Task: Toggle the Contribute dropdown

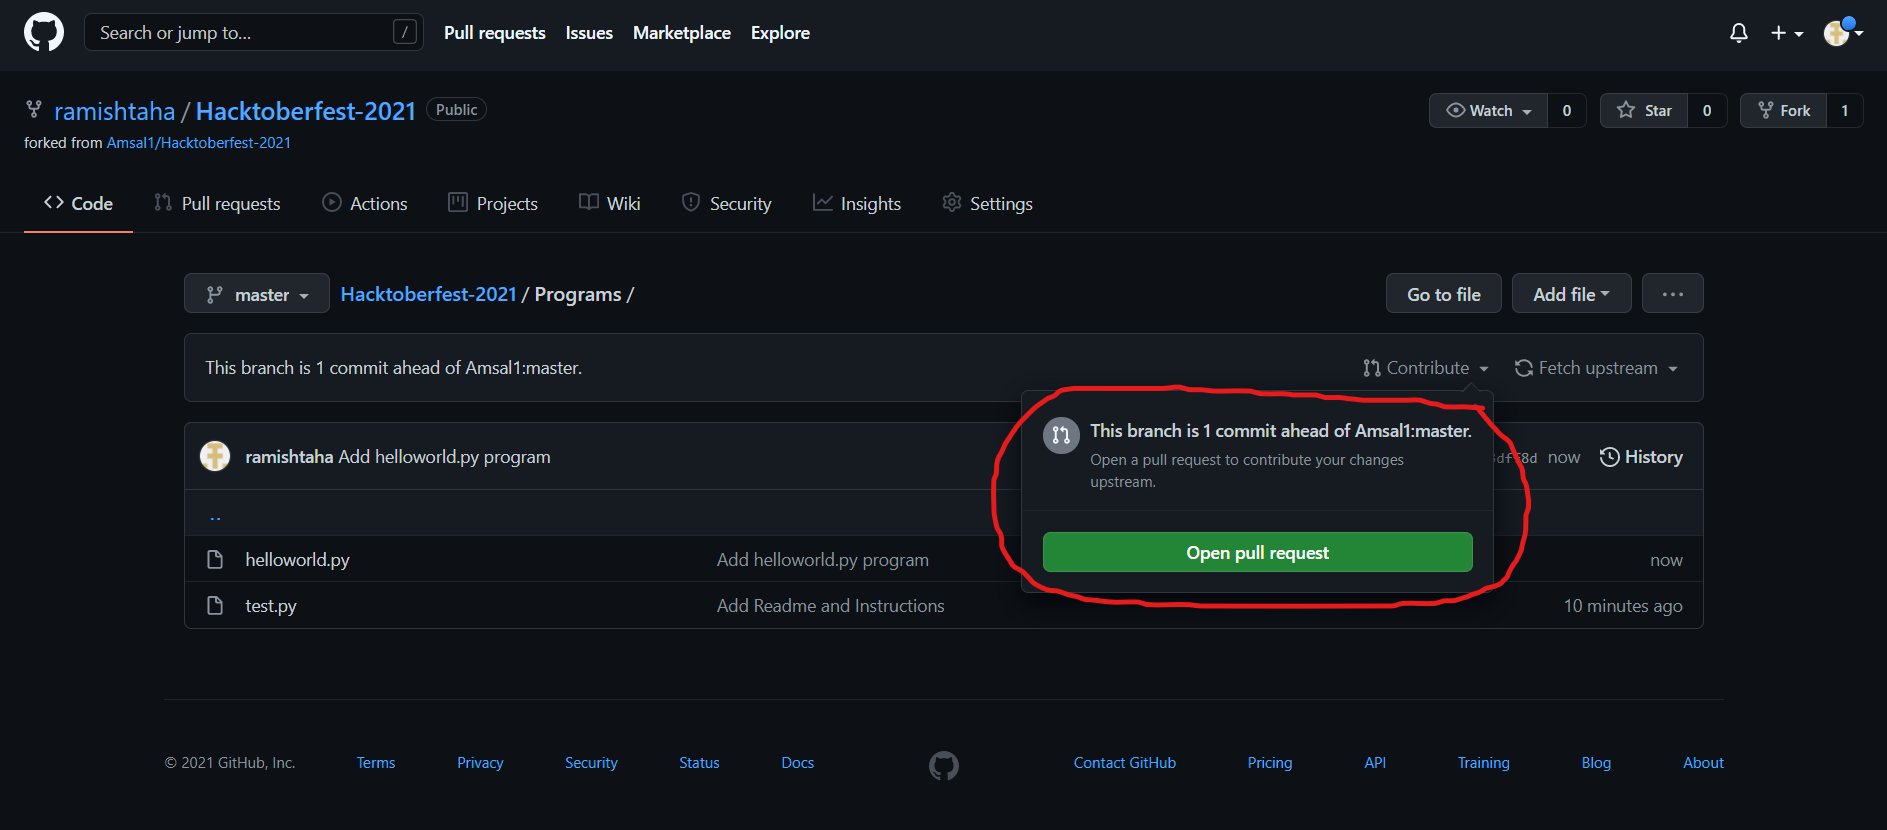Action: pyautogui.click(x=1426, y=368)
